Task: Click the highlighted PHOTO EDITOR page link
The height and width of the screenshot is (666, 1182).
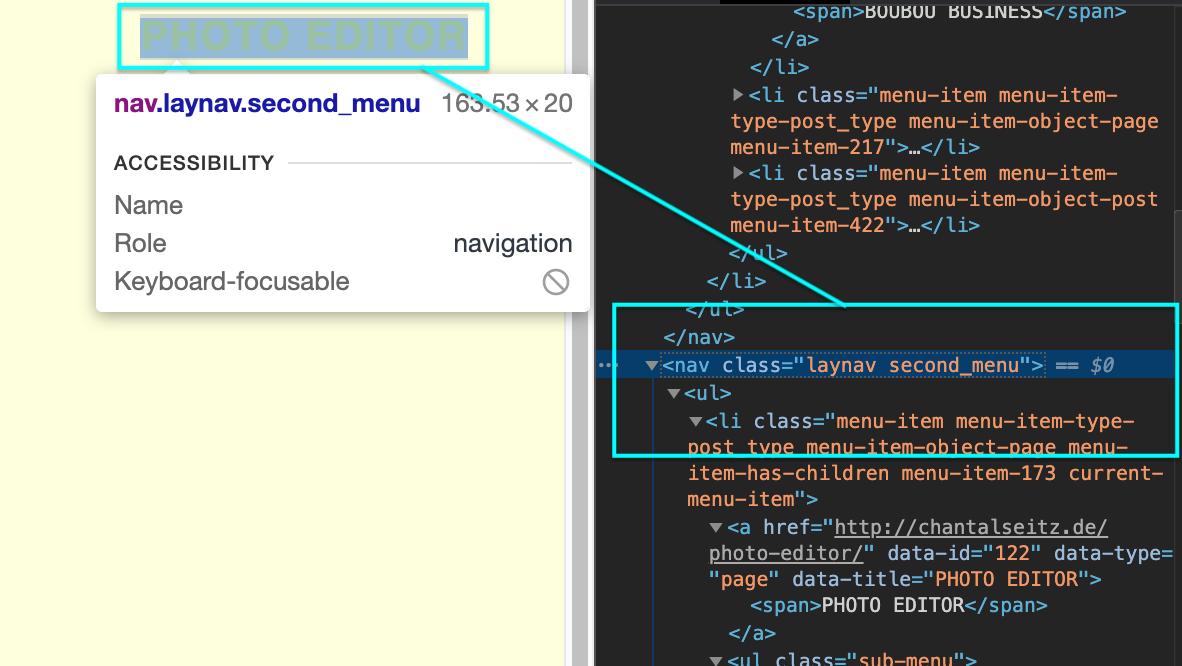Action: coord(304,37)
